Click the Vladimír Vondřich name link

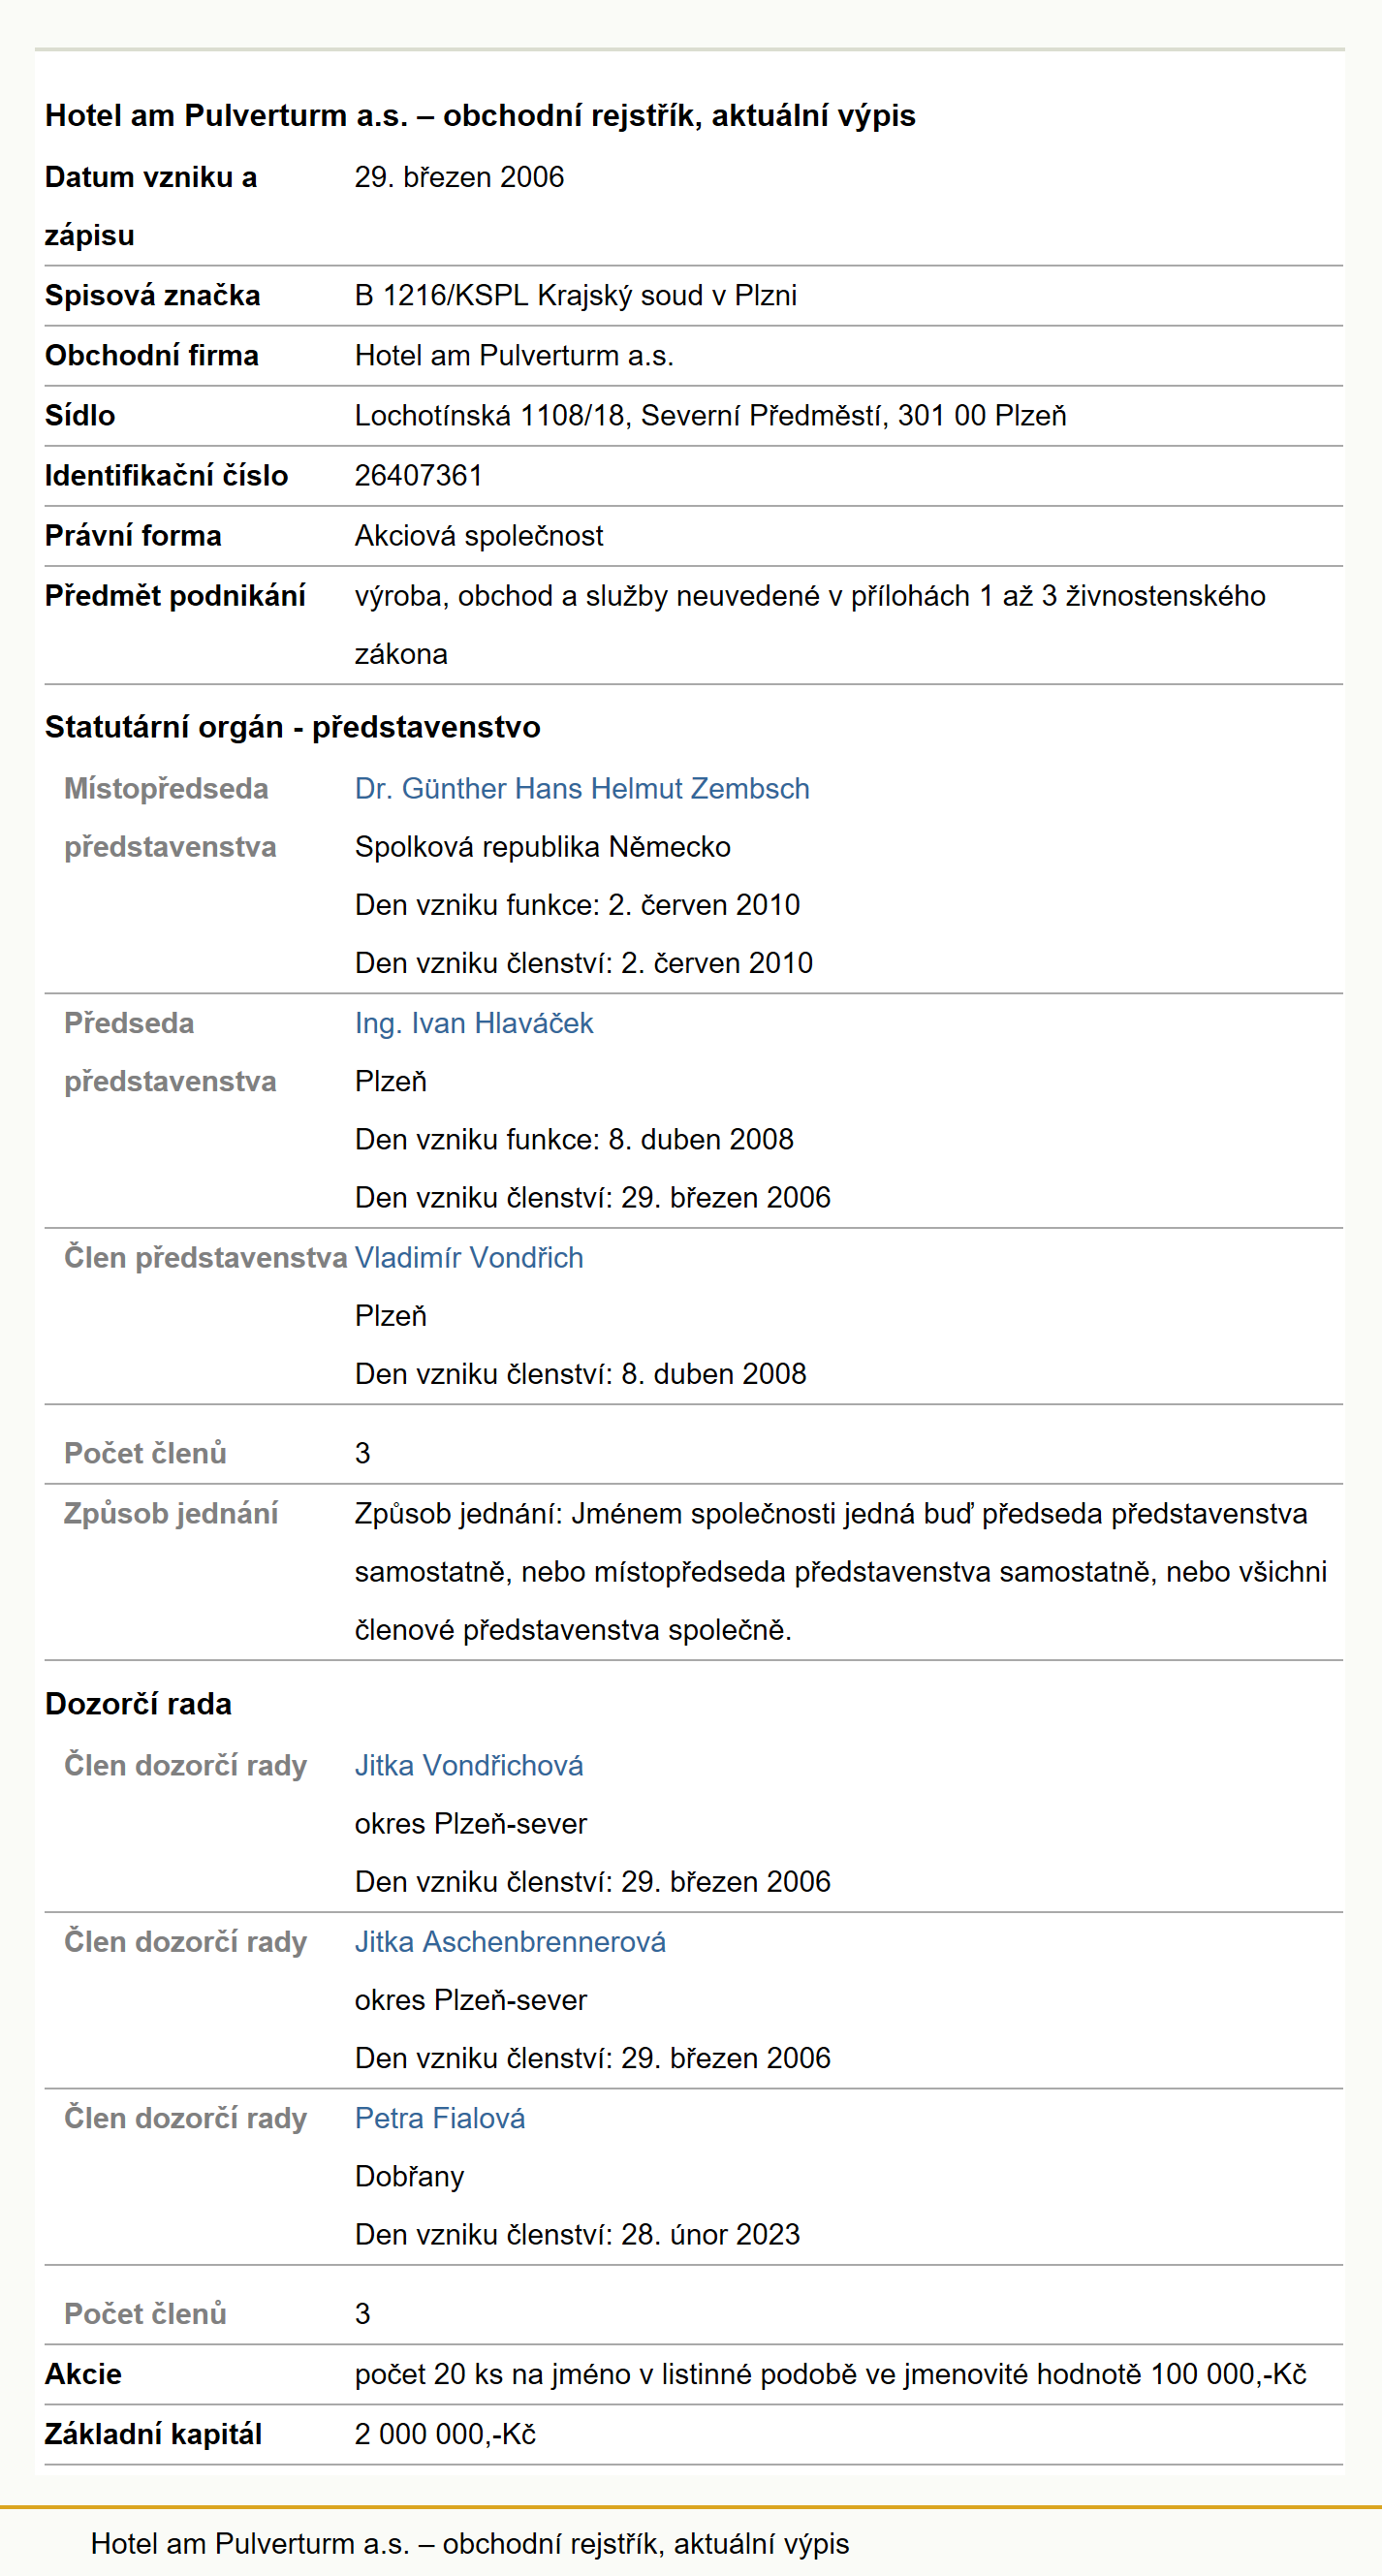(469, 1258)
